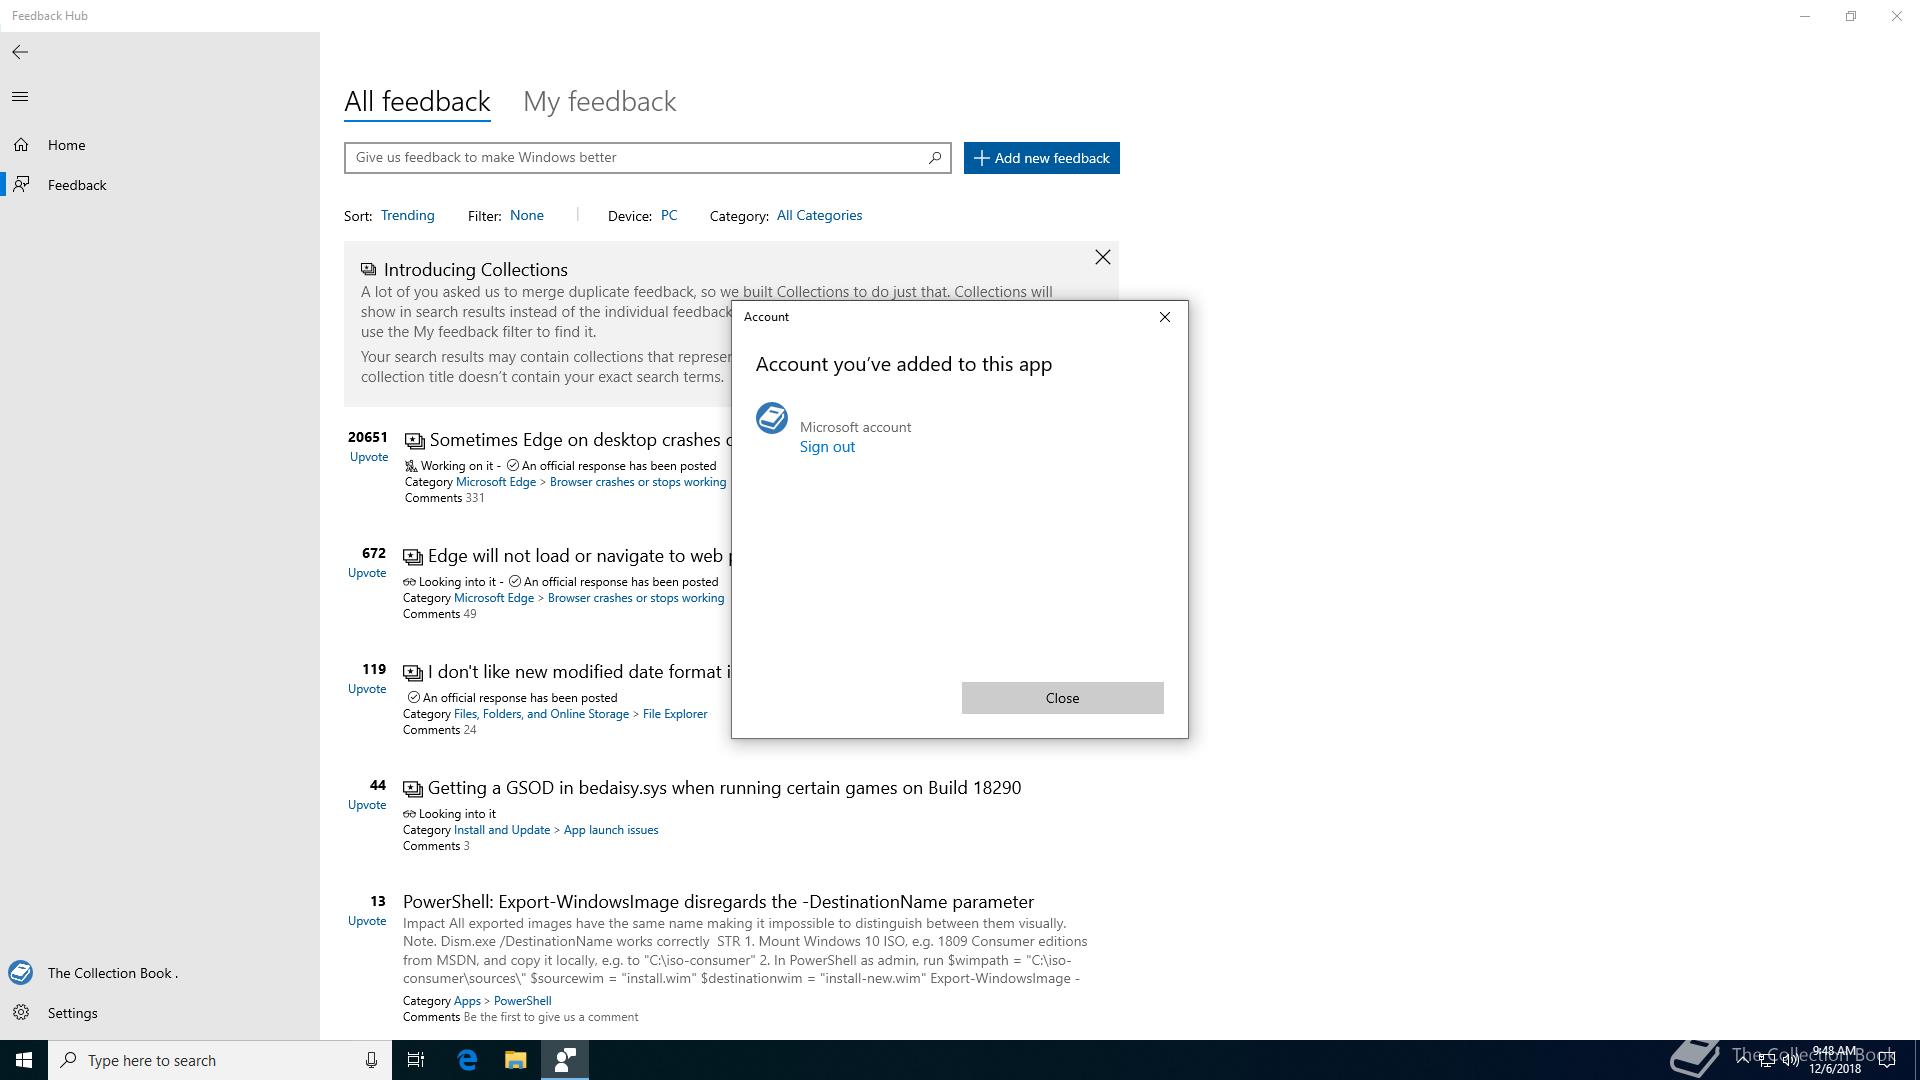Image resolution: width=1920 pixels, height=1080 pixels.
Task: Click the search magnifier icon
Action: tap(935, 158)
